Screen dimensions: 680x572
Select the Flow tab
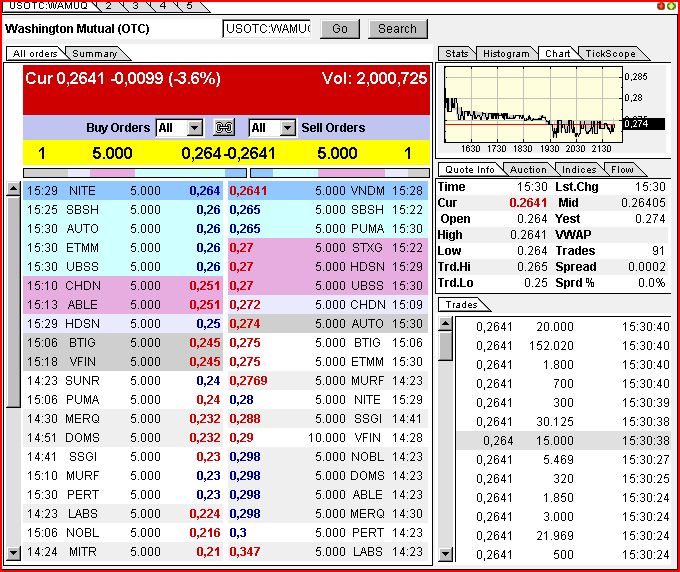pyautogui.click(x=622, y=170)
